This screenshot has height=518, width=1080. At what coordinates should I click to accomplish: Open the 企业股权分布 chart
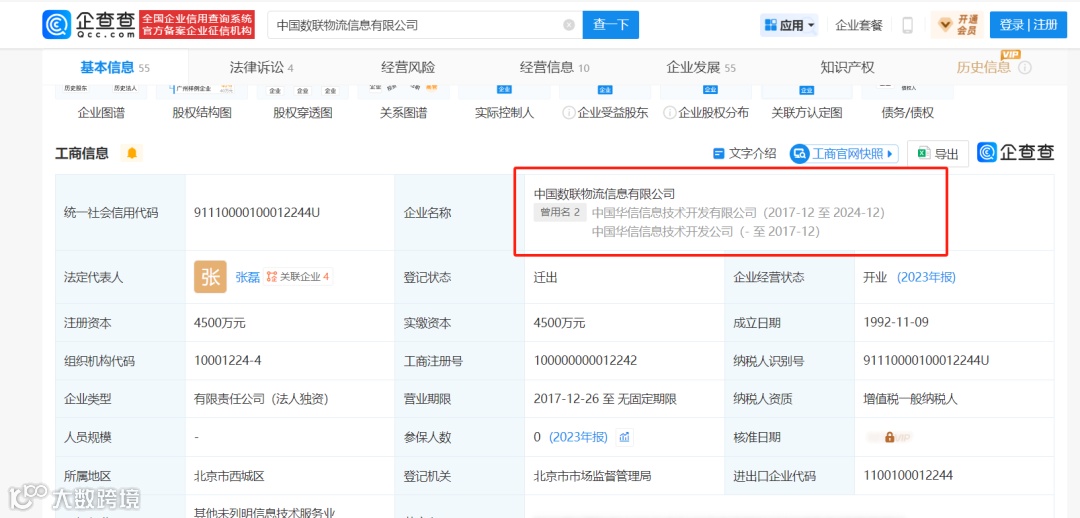706,102
